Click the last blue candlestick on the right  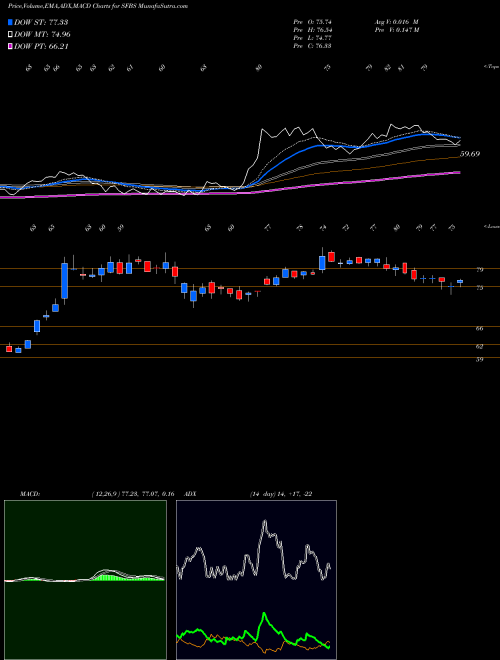[460, 282]
